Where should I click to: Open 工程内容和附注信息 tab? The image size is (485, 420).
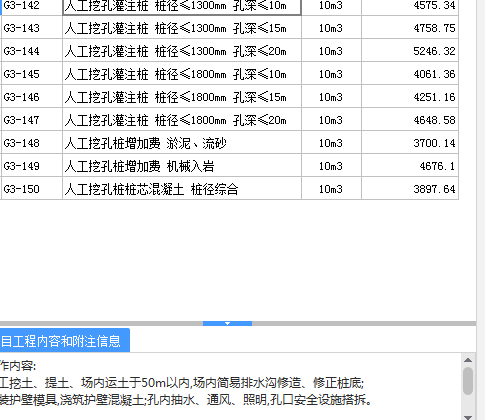64,340
